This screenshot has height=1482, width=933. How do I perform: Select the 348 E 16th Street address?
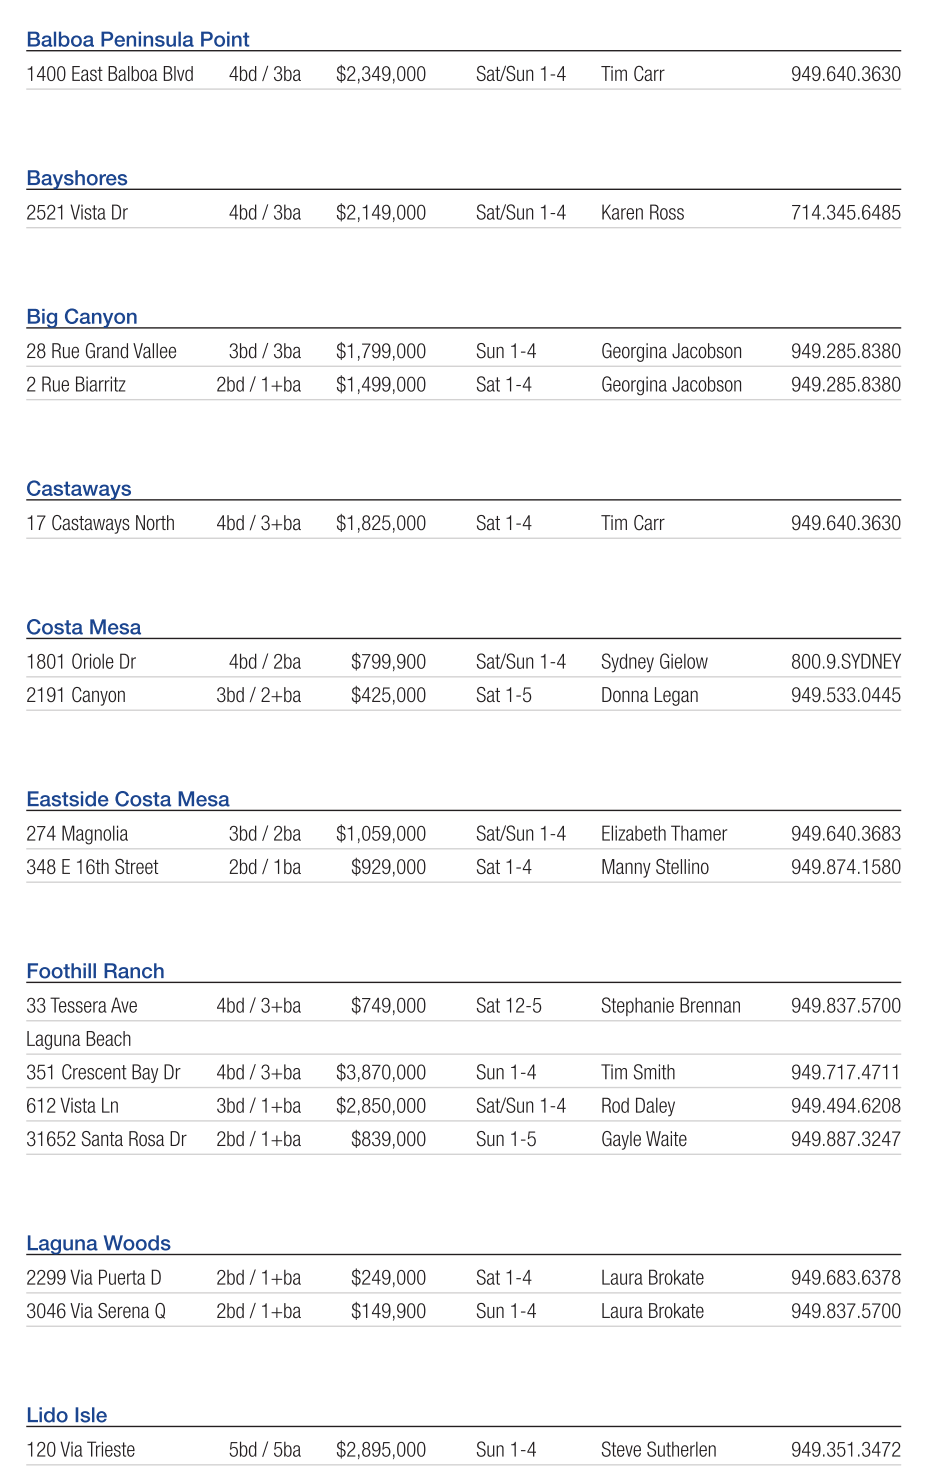pyautogui.click(x=92, y=867)
